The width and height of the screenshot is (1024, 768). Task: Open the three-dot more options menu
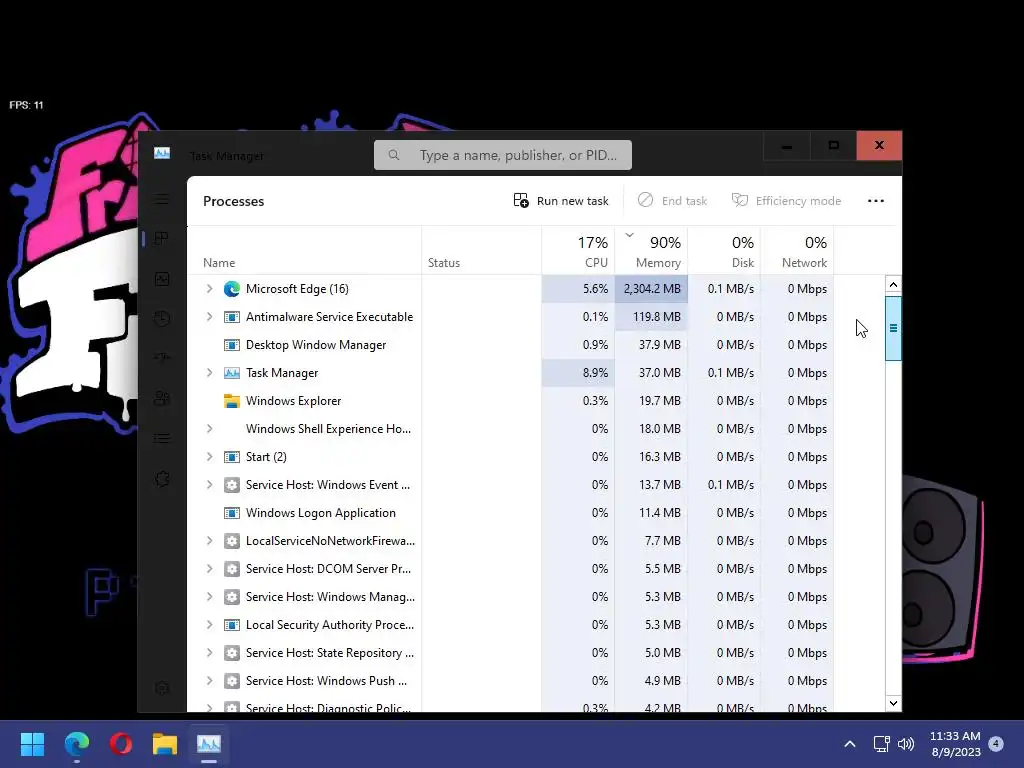(x=876, y=200)
